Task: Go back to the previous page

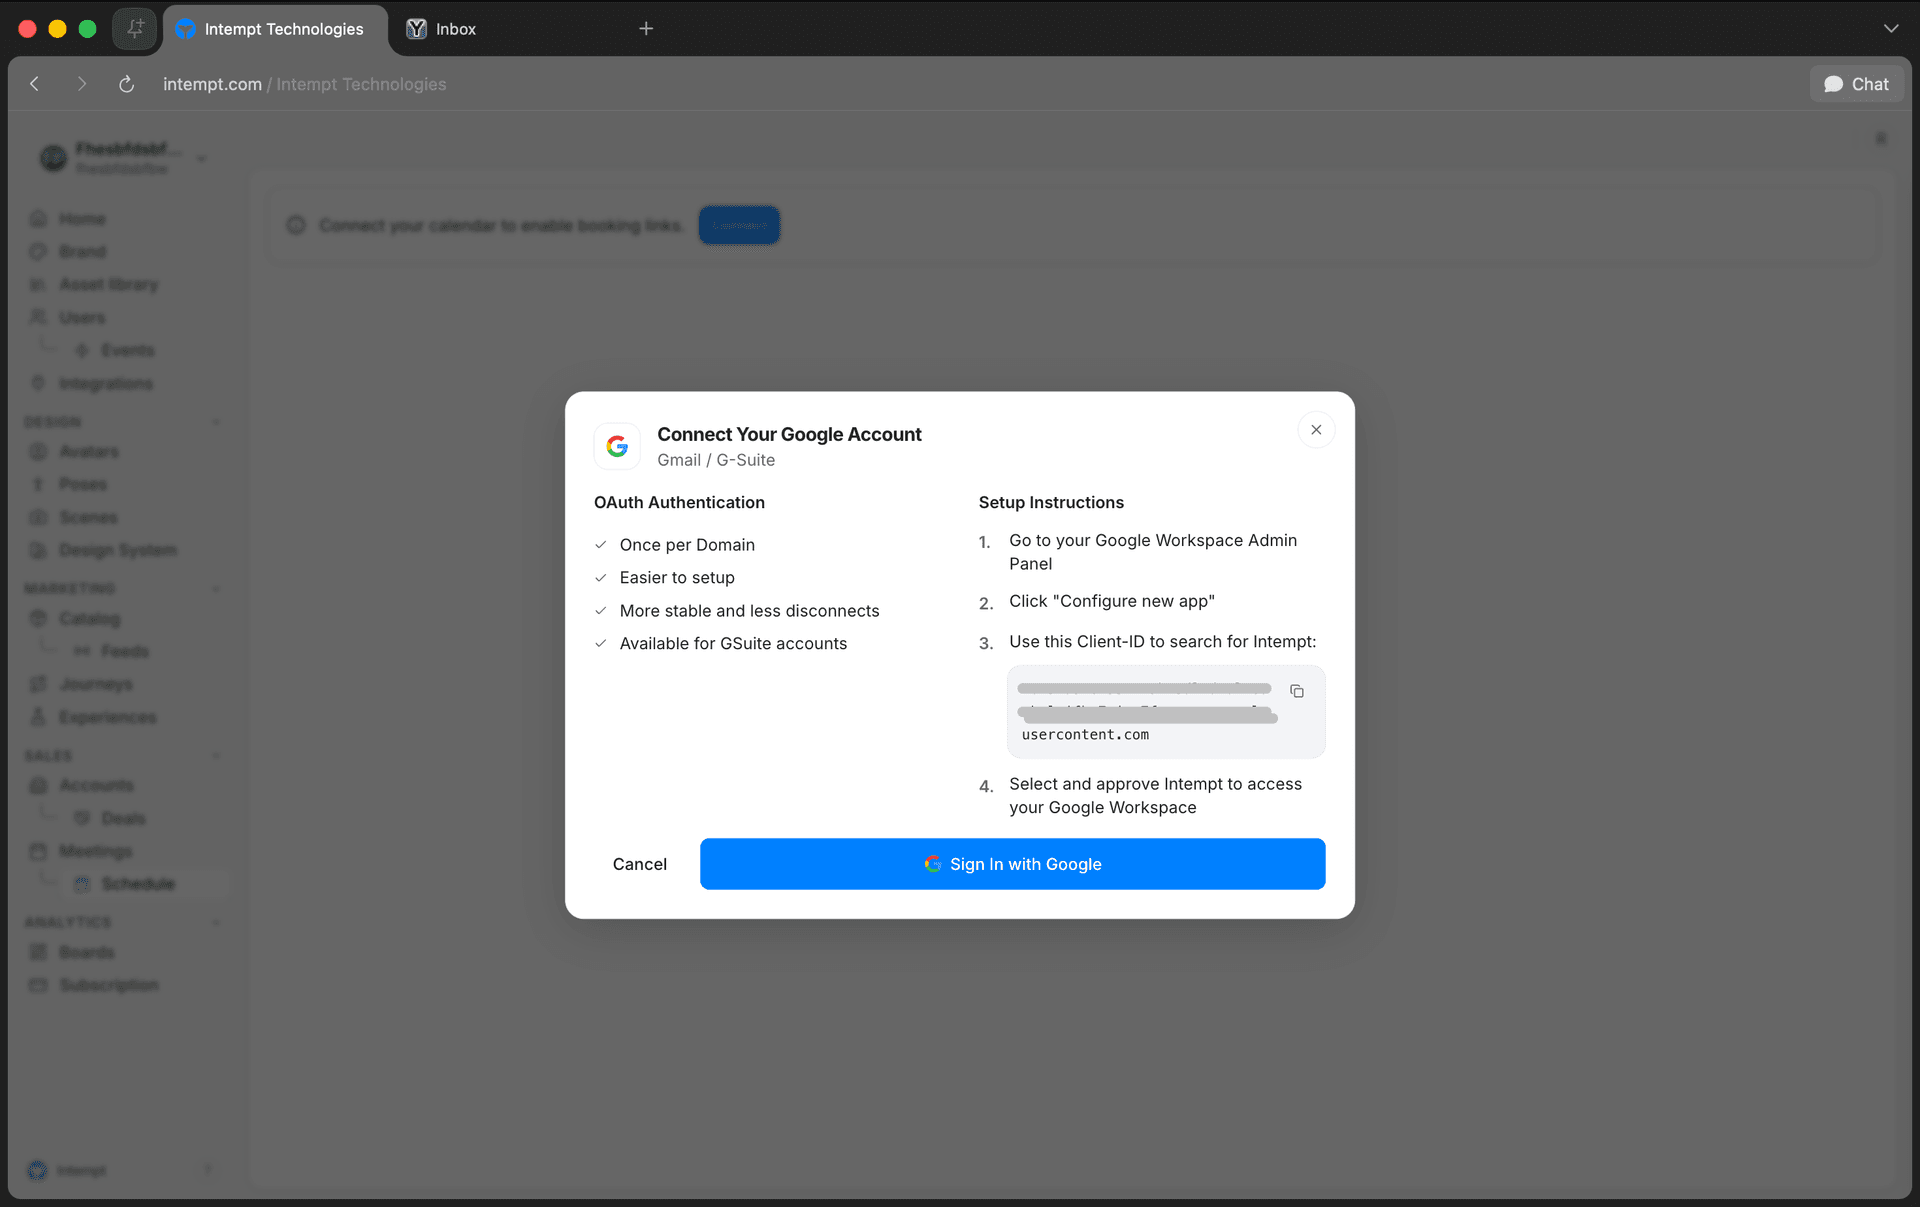Action: click(35, 84)
